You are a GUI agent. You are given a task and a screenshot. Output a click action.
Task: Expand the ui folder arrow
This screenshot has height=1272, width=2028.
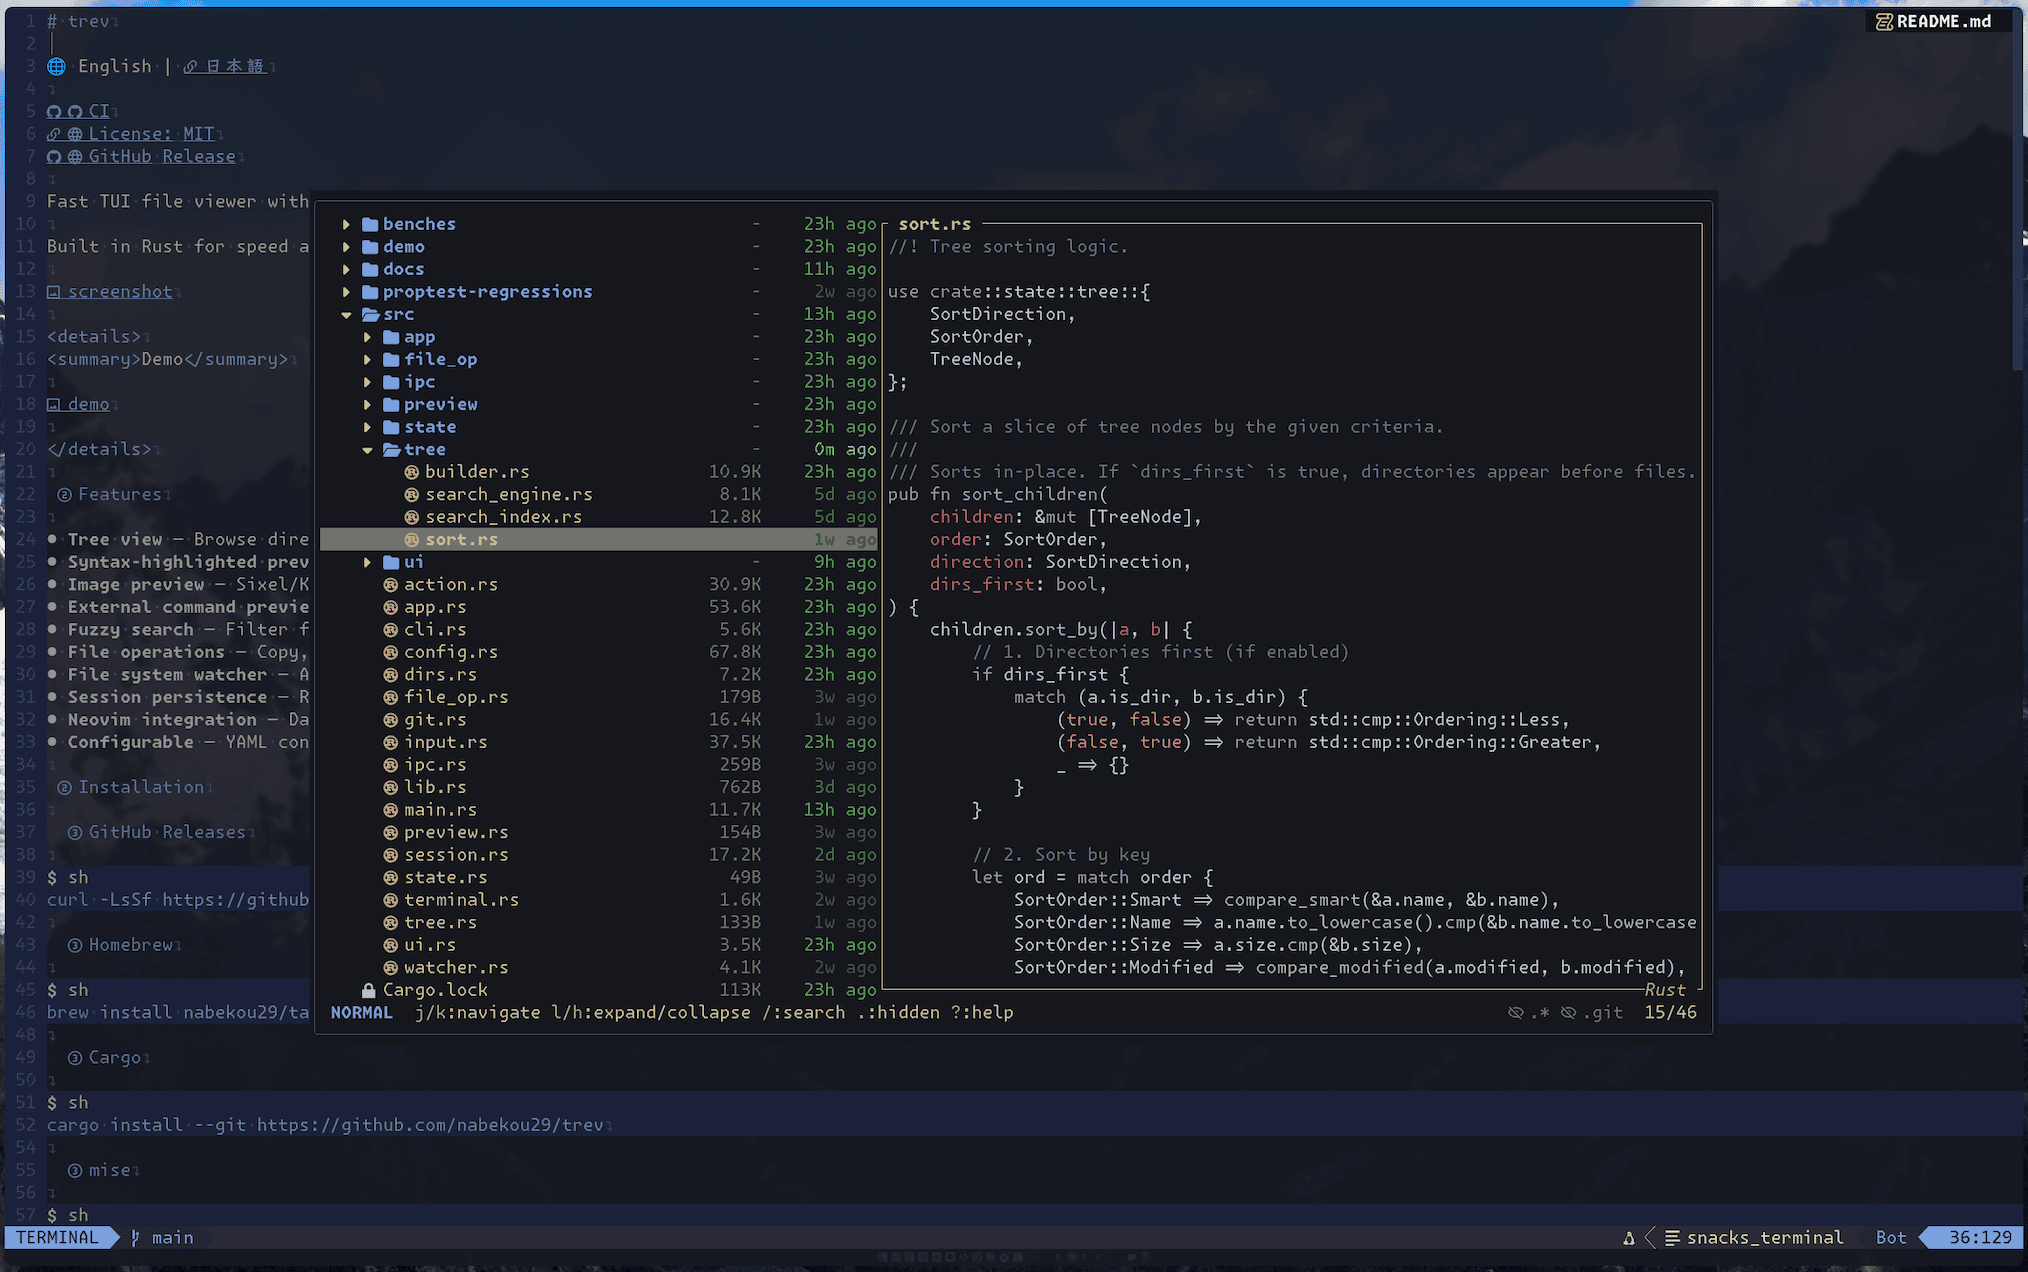click(x=367, y=562)
